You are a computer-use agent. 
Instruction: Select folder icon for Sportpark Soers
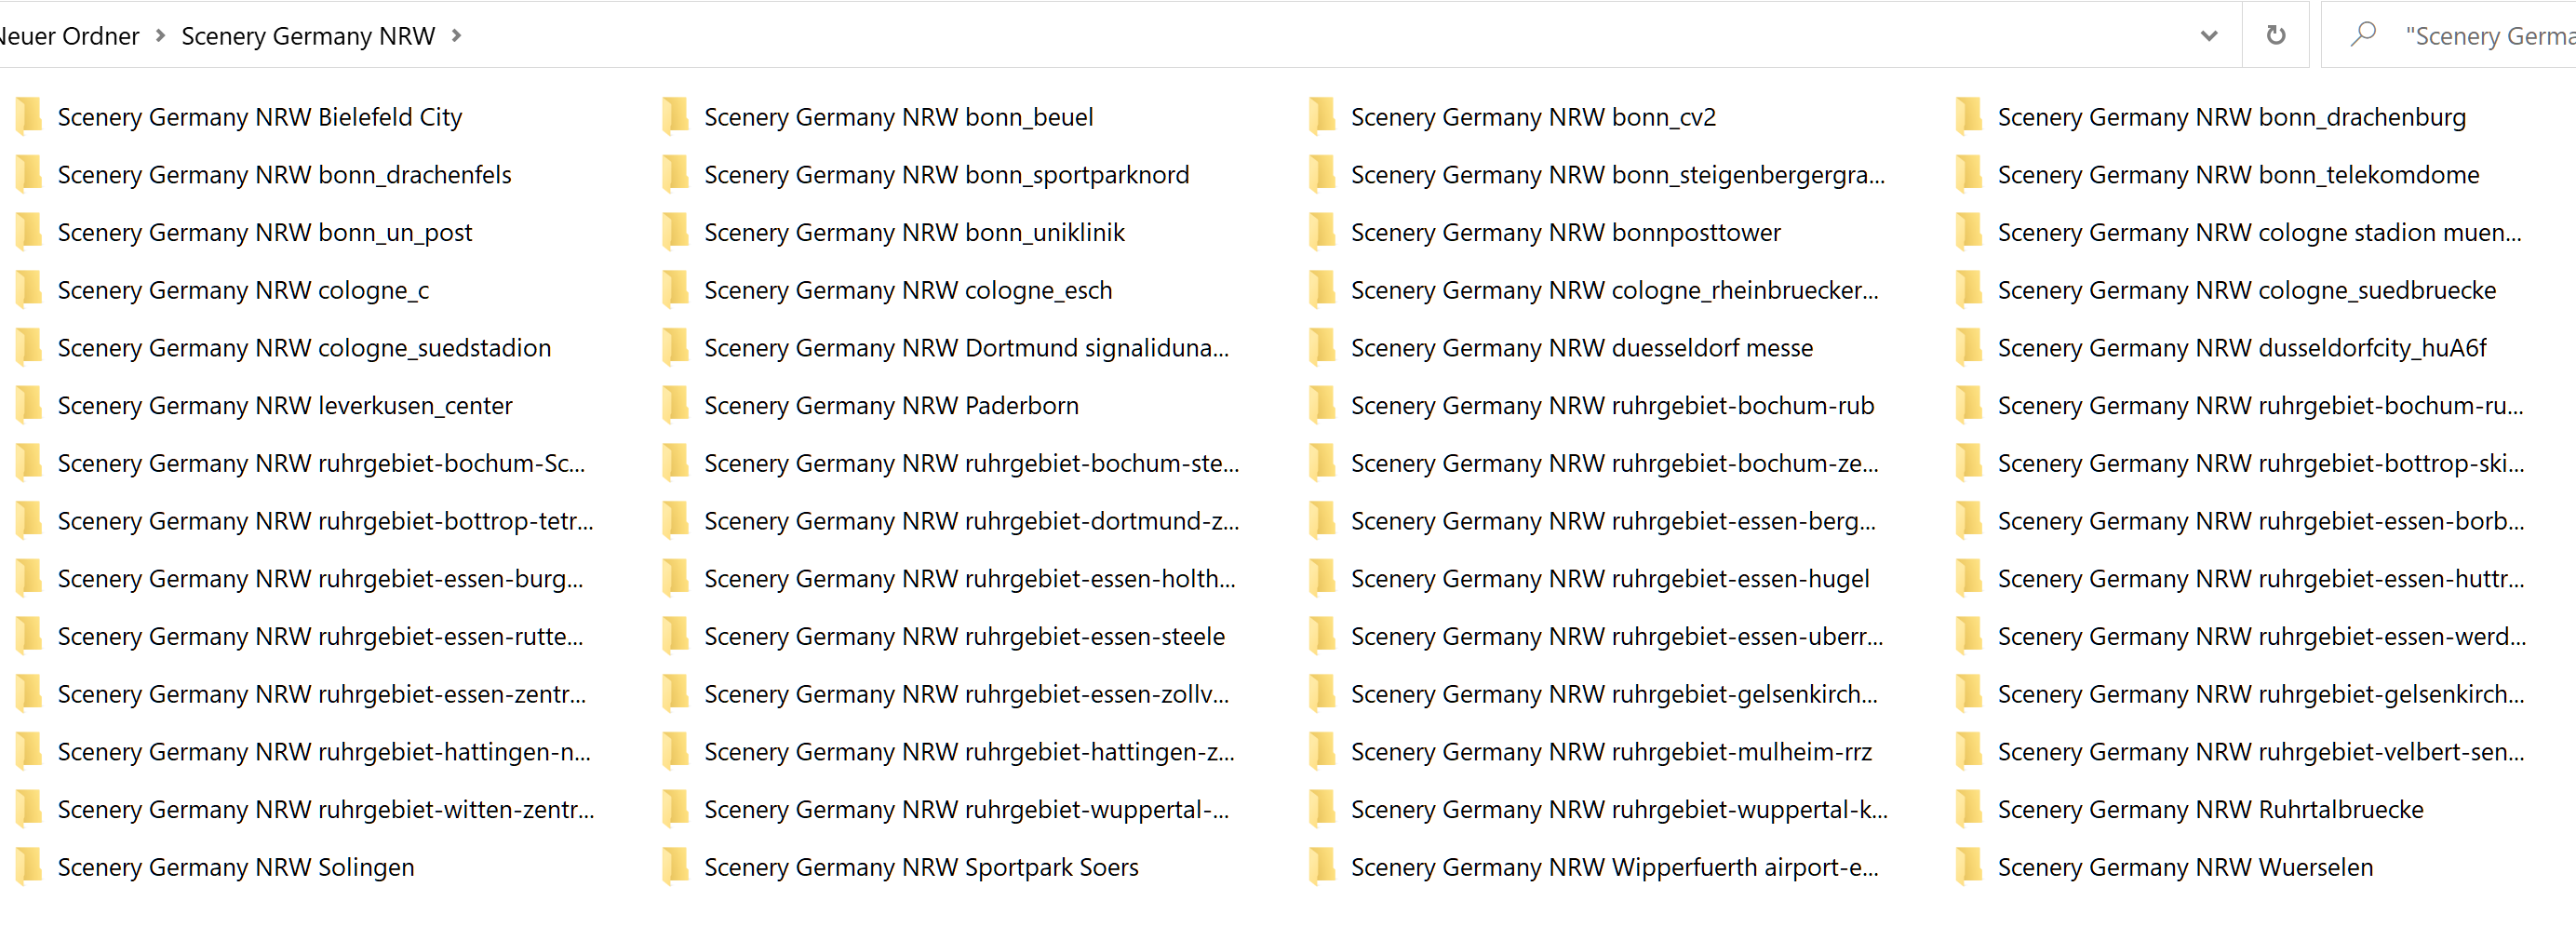point(675,867)
